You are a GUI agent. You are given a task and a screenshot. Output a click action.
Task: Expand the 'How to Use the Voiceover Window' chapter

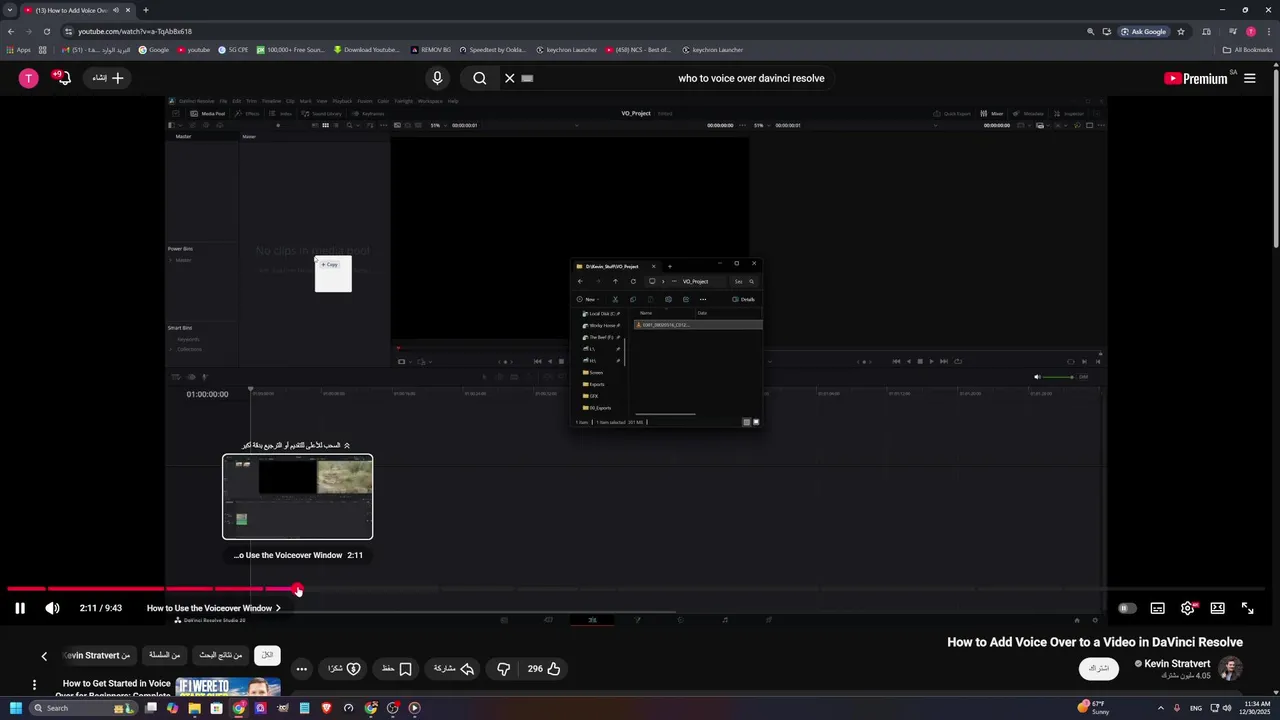(214, 608)
